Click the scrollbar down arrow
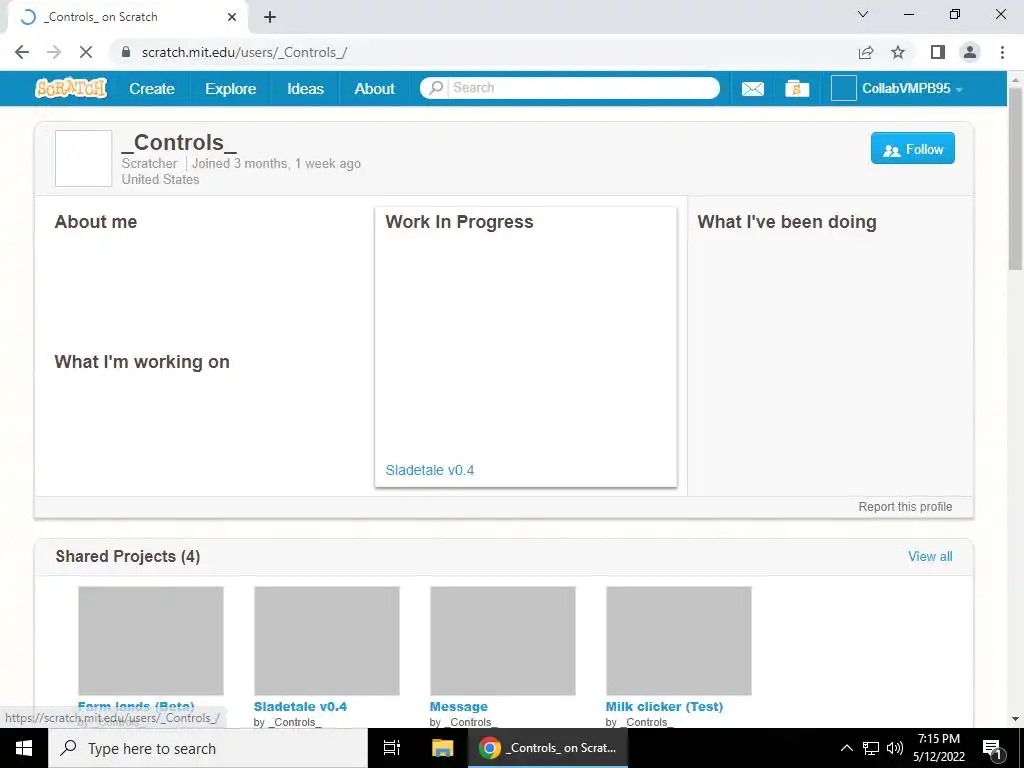This screenshot has height=768, width=1024. pos(1015,719)
